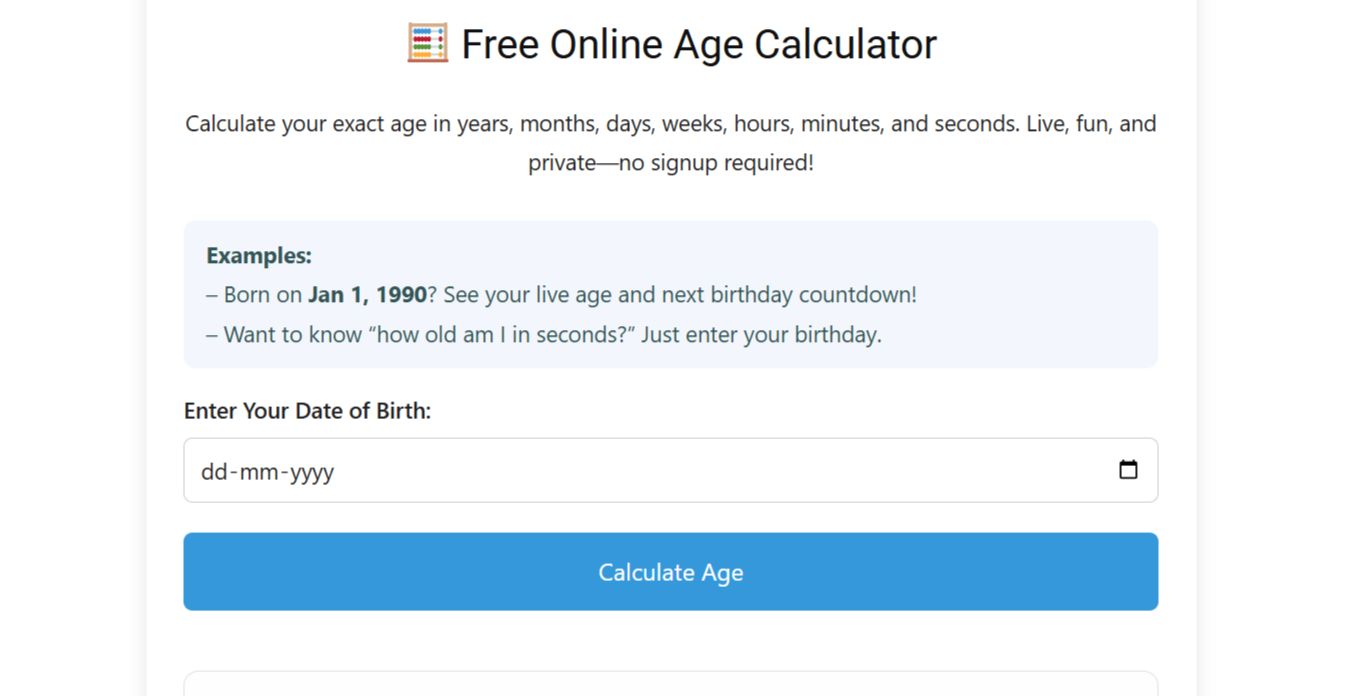Image resolution: width=1365 pixels, height=696 pixels.
Task: Click the Calculate Age button
Action: [671, 572]
